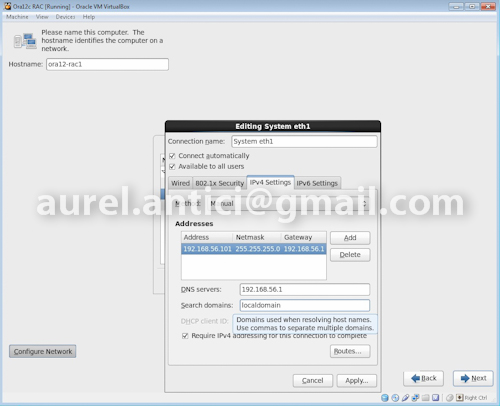Switch to the IPv6 Settings tab
This screenshot has height=406, width=500.
tap(317, 183)
